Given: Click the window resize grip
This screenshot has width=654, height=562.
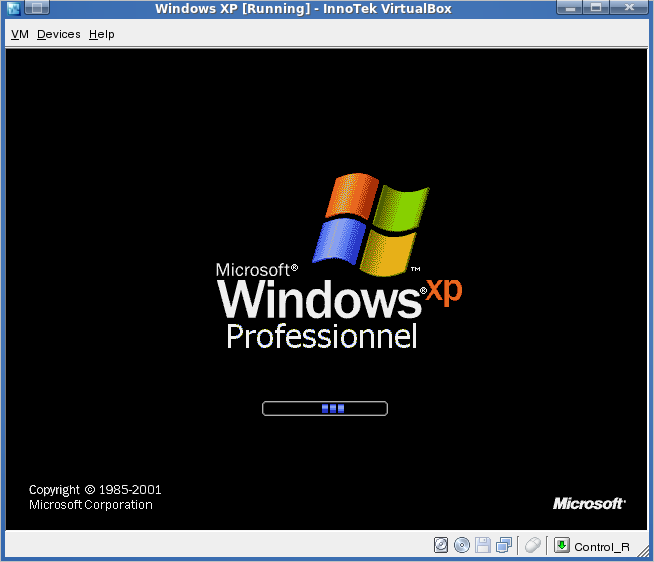Looking at the screenshot, I should [x=646, y=554].
